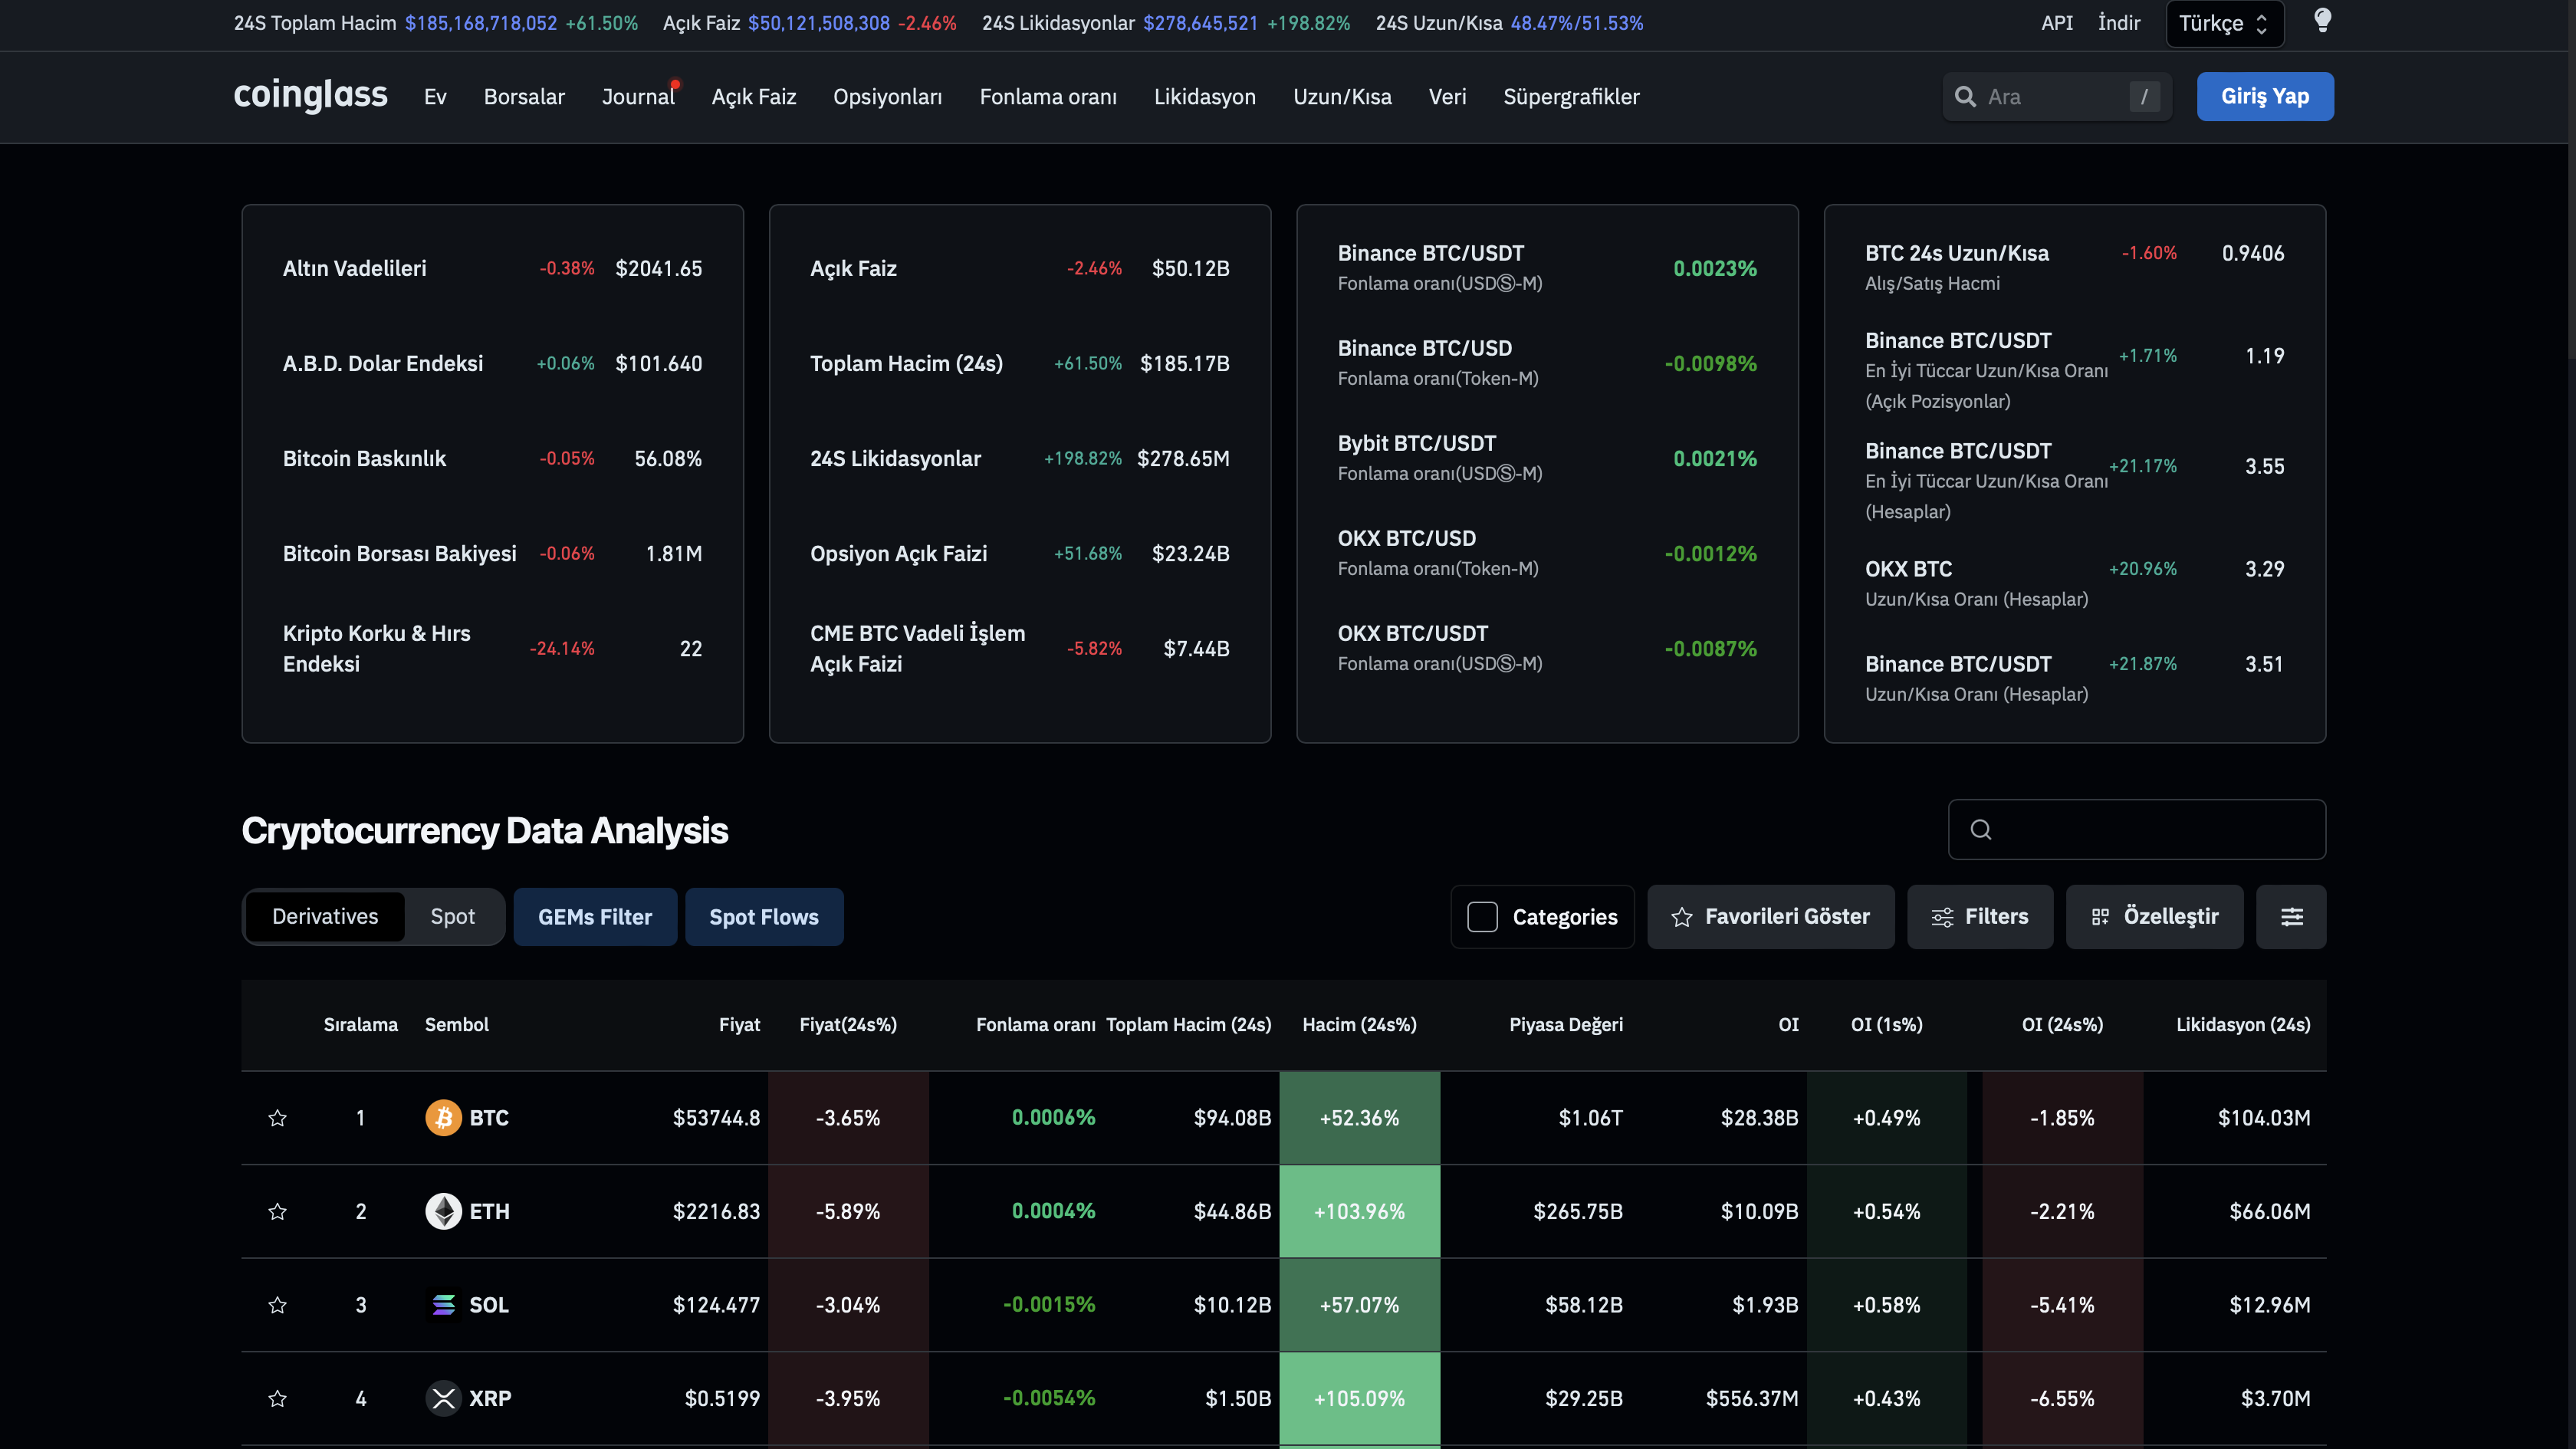
Task: Favorite BTC with its star icon
Action: point(278,1118)
